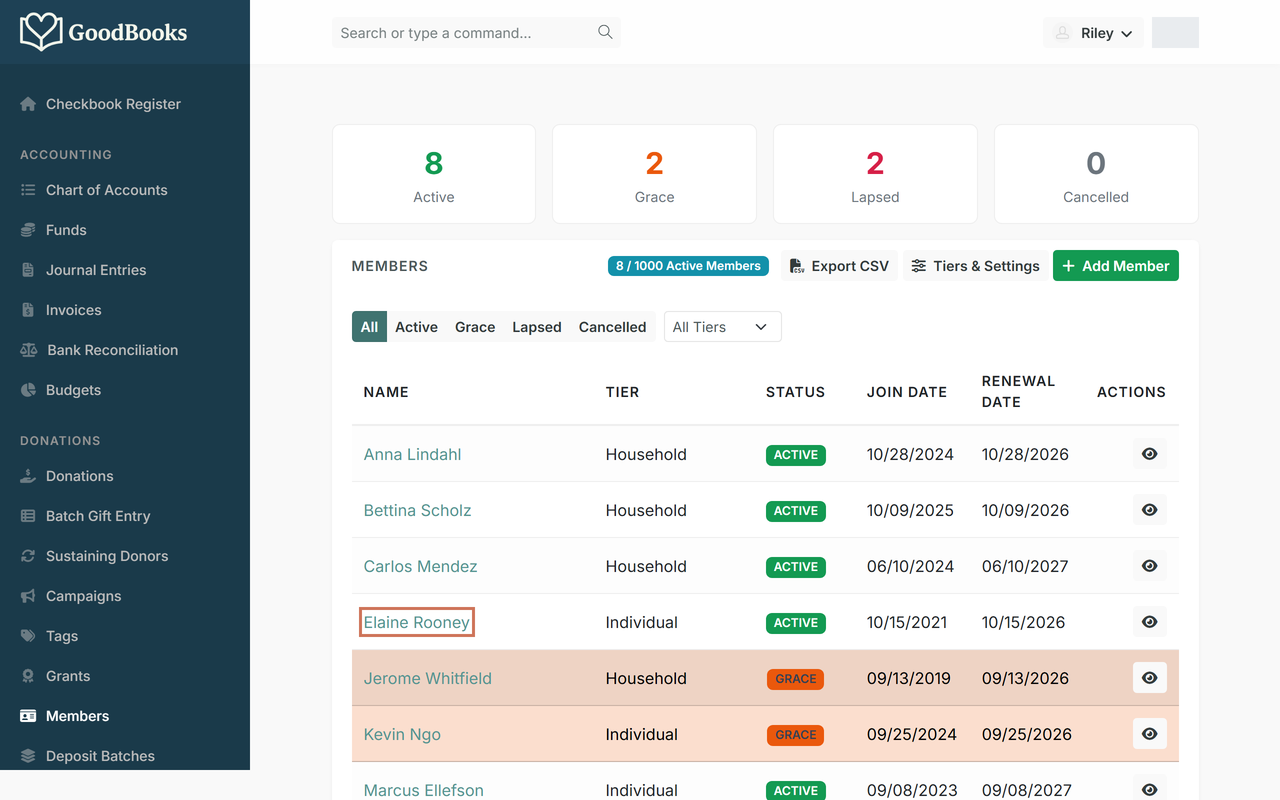Show all members with the All tab
This screenshot has width=1280, height=800.
pyautogui.click(x=369, y=327)
